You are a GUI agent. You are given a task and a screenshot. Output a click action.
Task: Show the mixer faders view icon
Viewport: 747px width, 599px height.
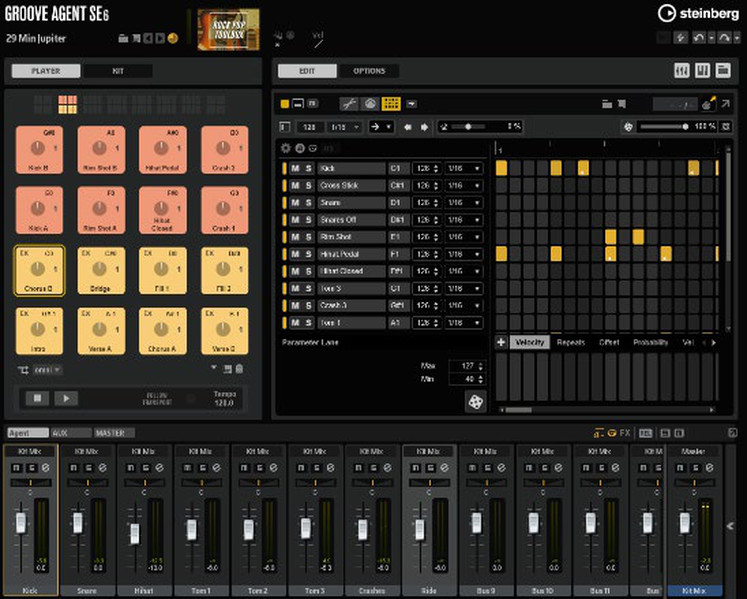click(682, 71)
